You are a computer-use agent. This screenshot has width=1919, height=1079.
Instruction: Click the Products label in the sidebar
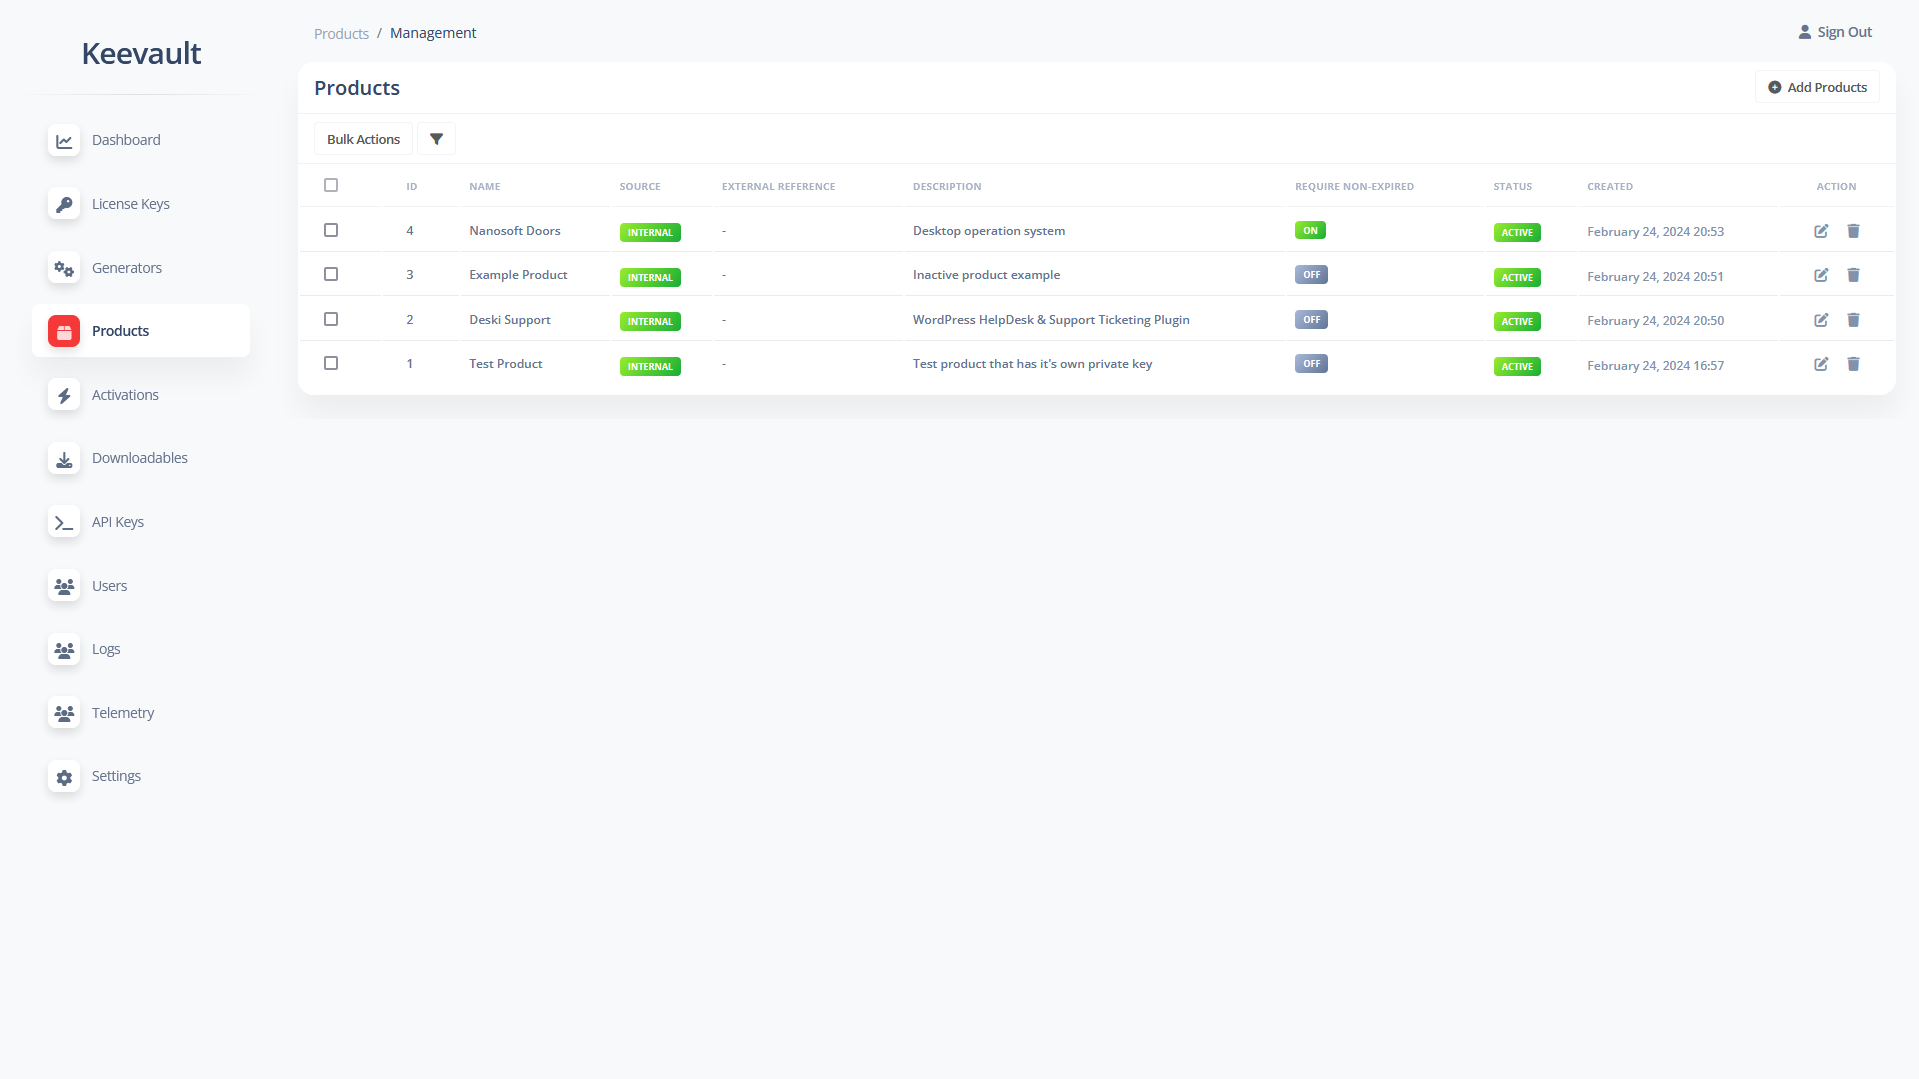tap(120, 331)
